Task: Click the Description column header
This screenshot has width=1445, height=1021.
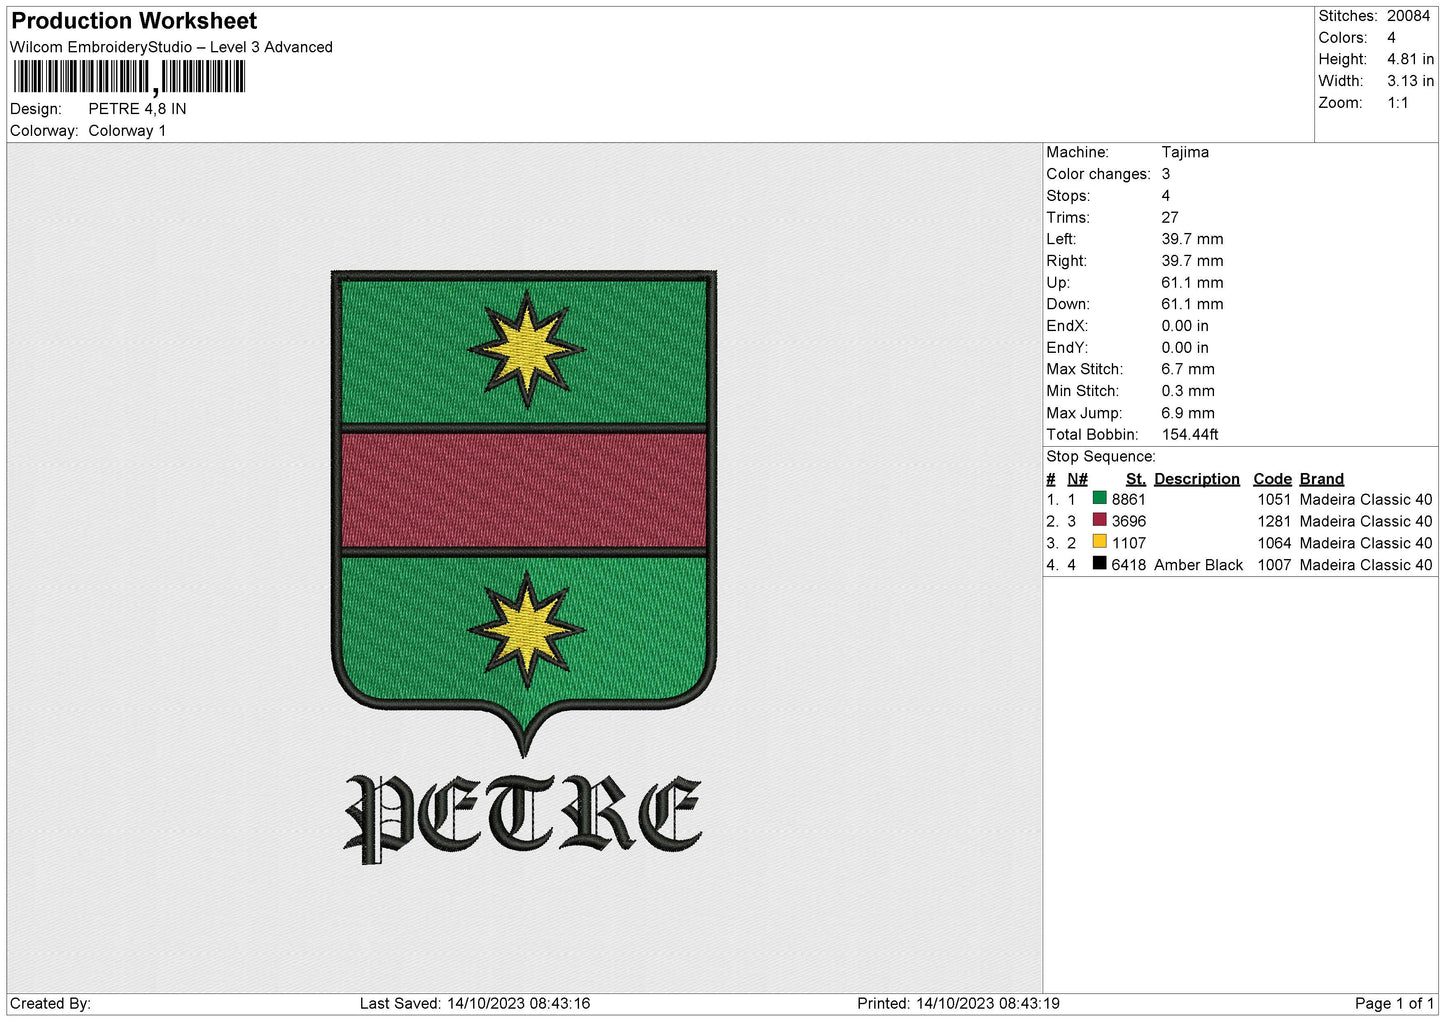Action: (1197, 479)
